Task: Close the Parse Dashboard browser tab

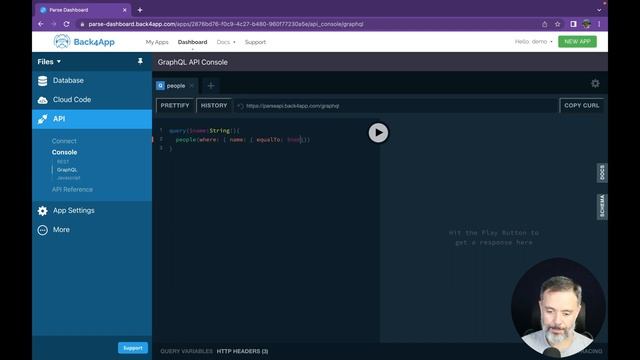Action: (124, 10)
